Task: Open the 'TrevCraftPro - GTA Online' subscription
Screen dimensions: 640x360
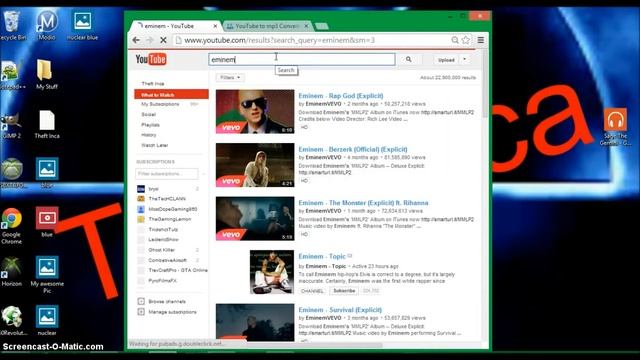Action: [178, 270]
